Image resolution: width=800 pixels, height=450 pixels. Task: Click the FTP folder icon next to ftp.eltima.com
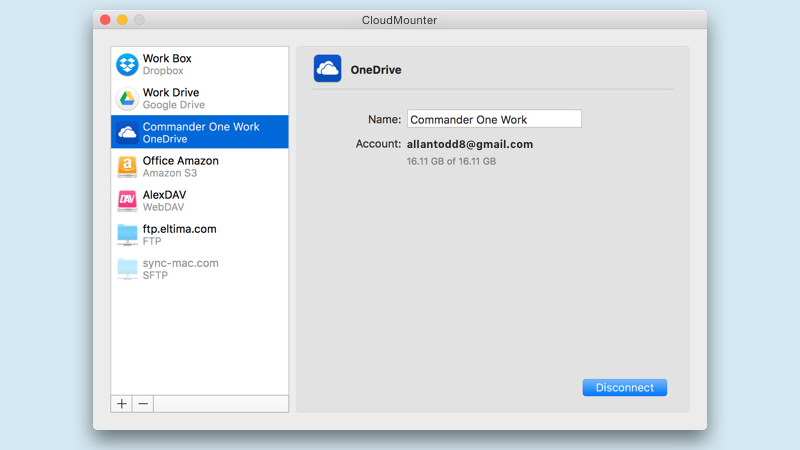127,235
